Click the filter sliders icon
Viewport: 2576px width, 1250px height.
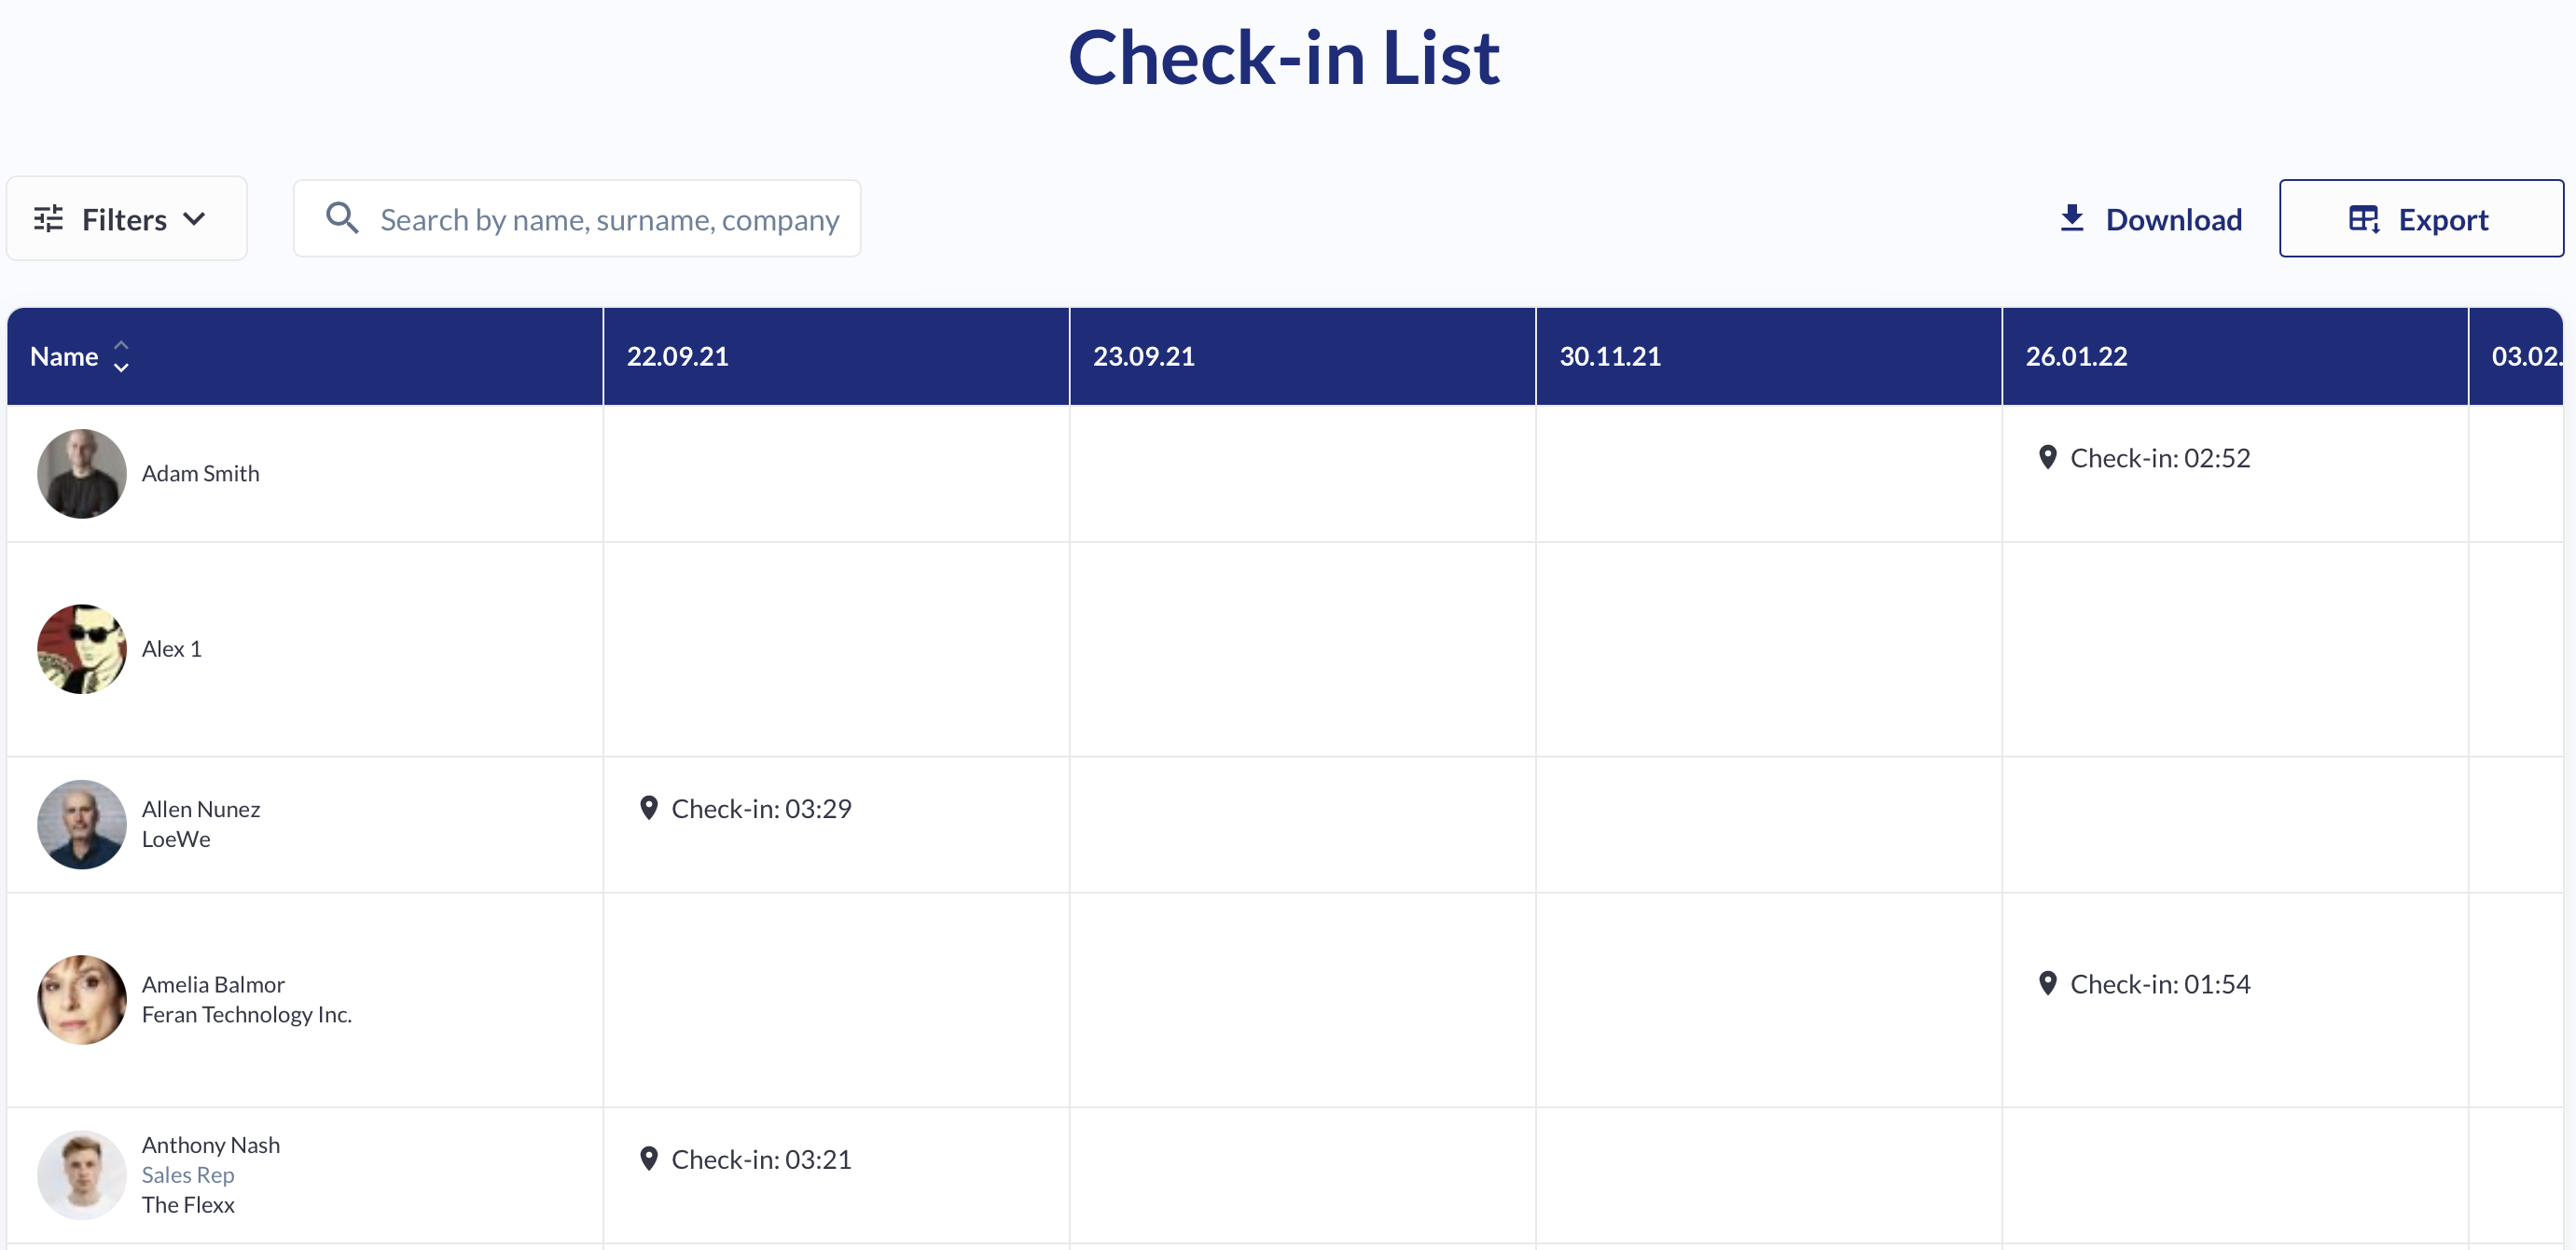[x=48, y=219]
